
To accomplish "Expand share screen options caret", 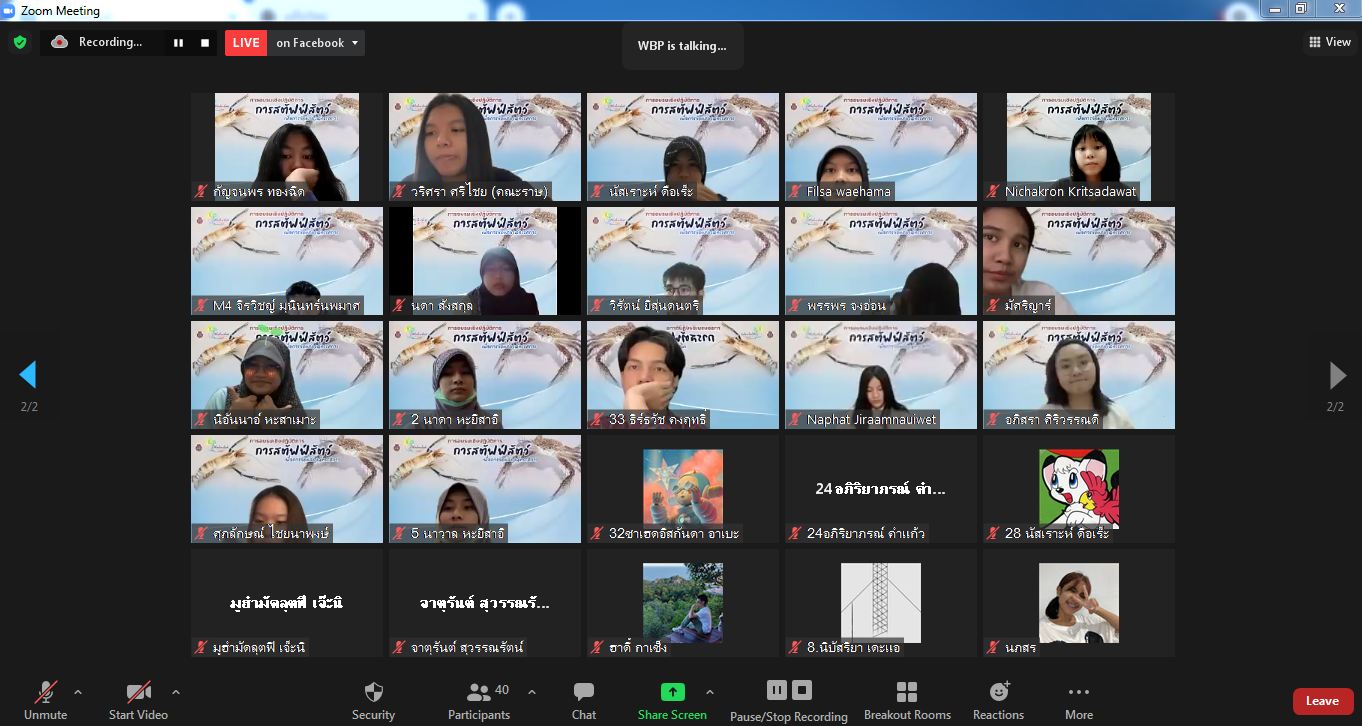I will point(710,692).
